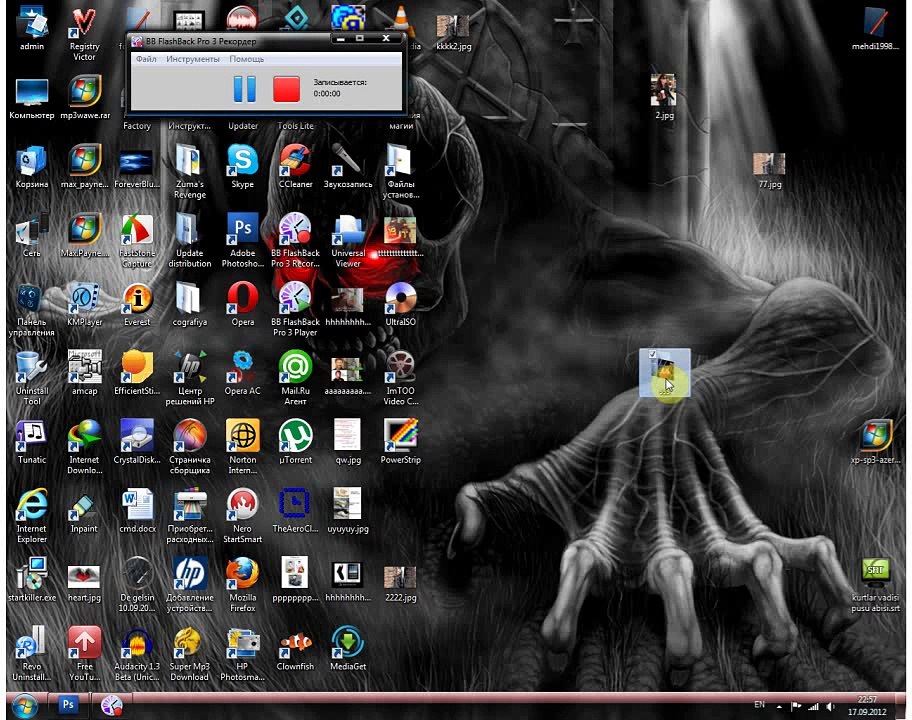The height and width of the screenshot is (720, 912).
Task: Select the FastStone Capture icon
Action: (x=137, y=240)
